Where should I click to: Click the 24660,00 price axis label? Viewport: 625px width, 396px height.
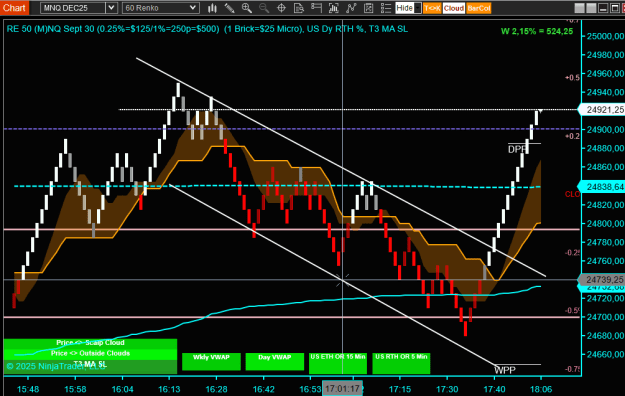[x=605, y=354]
